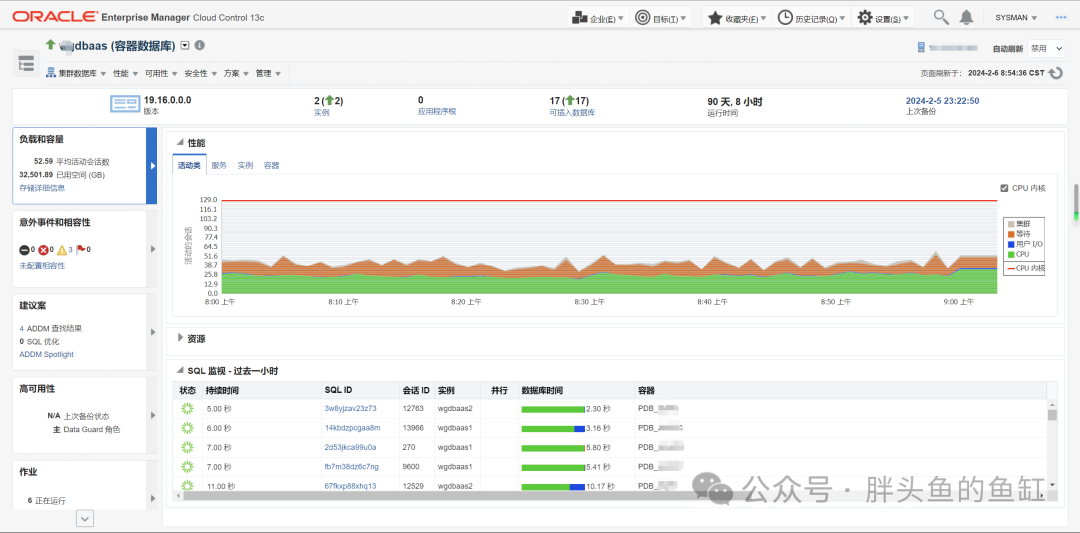Click running status icon for fb7m38dz6c7ng row
Viewport: 1080px width, 533px height.
[x=187, y=466]
